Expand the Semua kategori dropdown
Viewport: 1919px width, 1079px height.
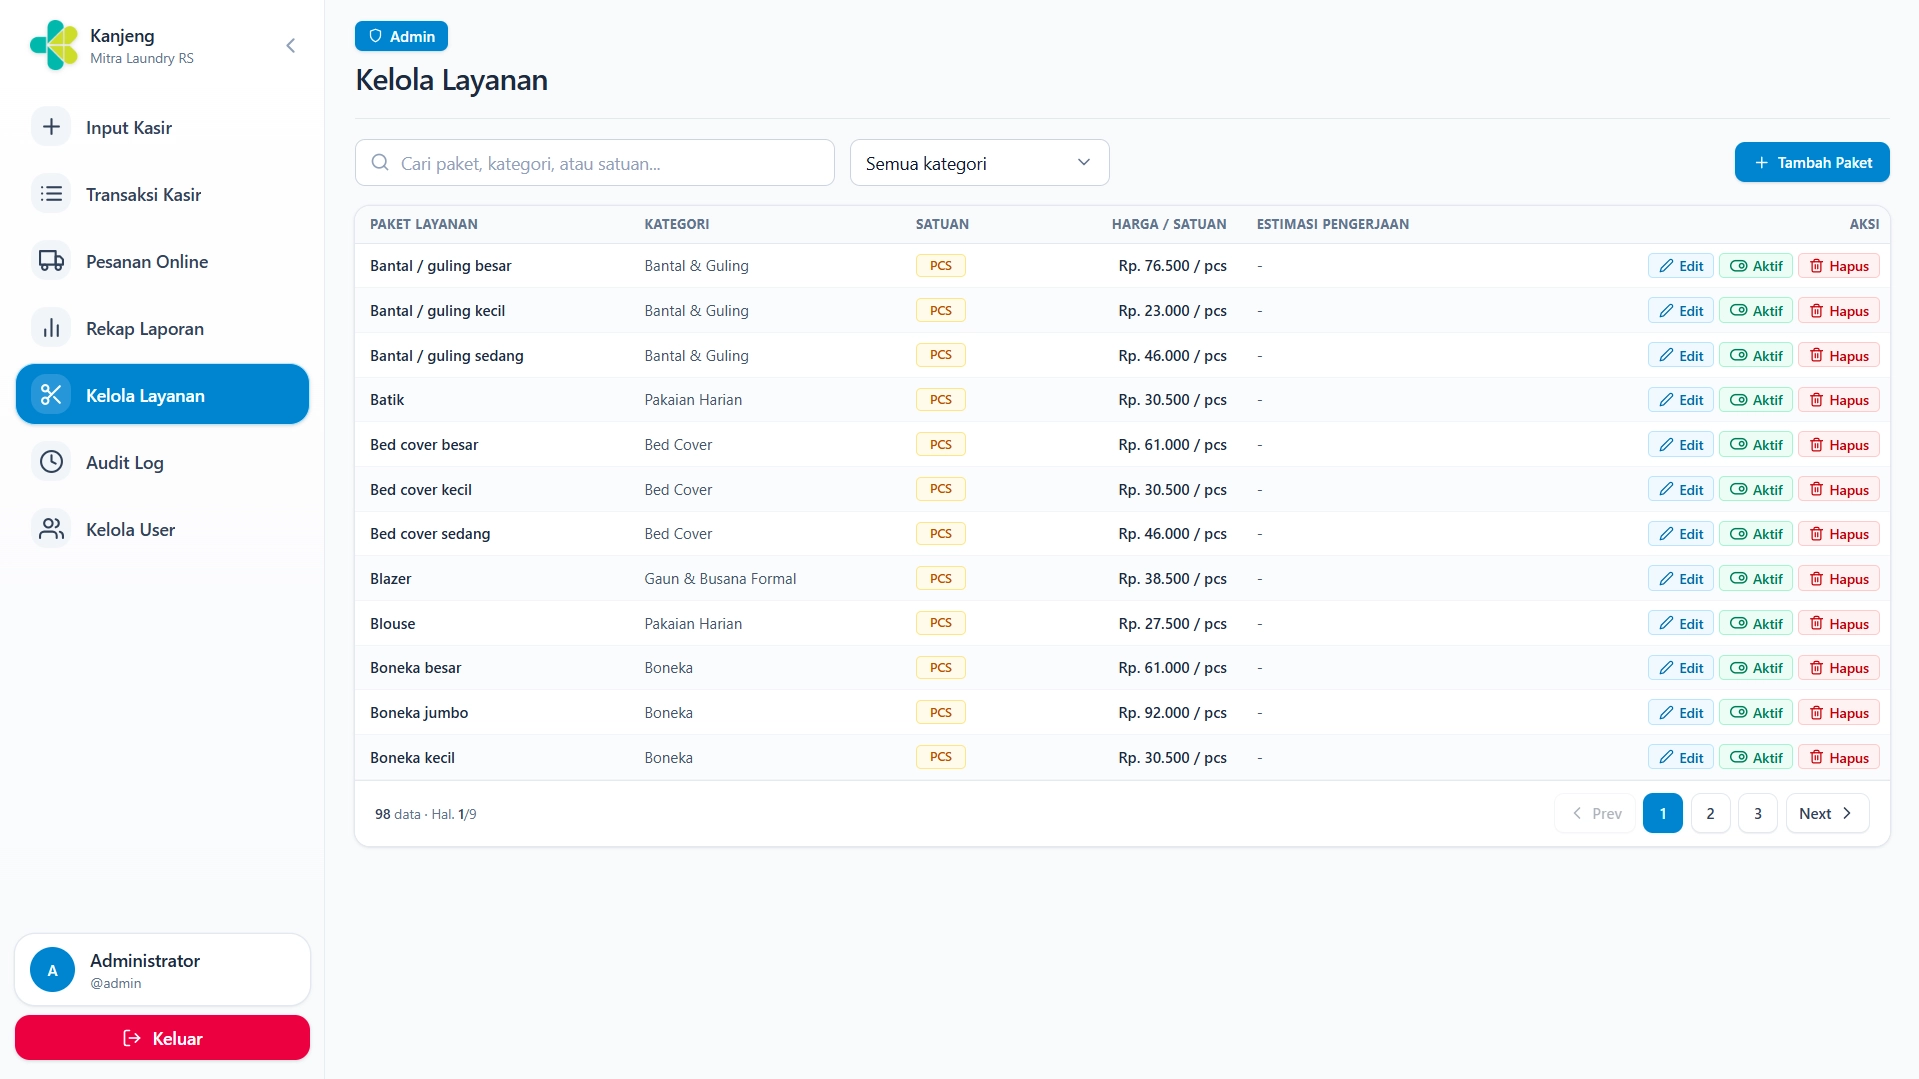click(979, 163)
